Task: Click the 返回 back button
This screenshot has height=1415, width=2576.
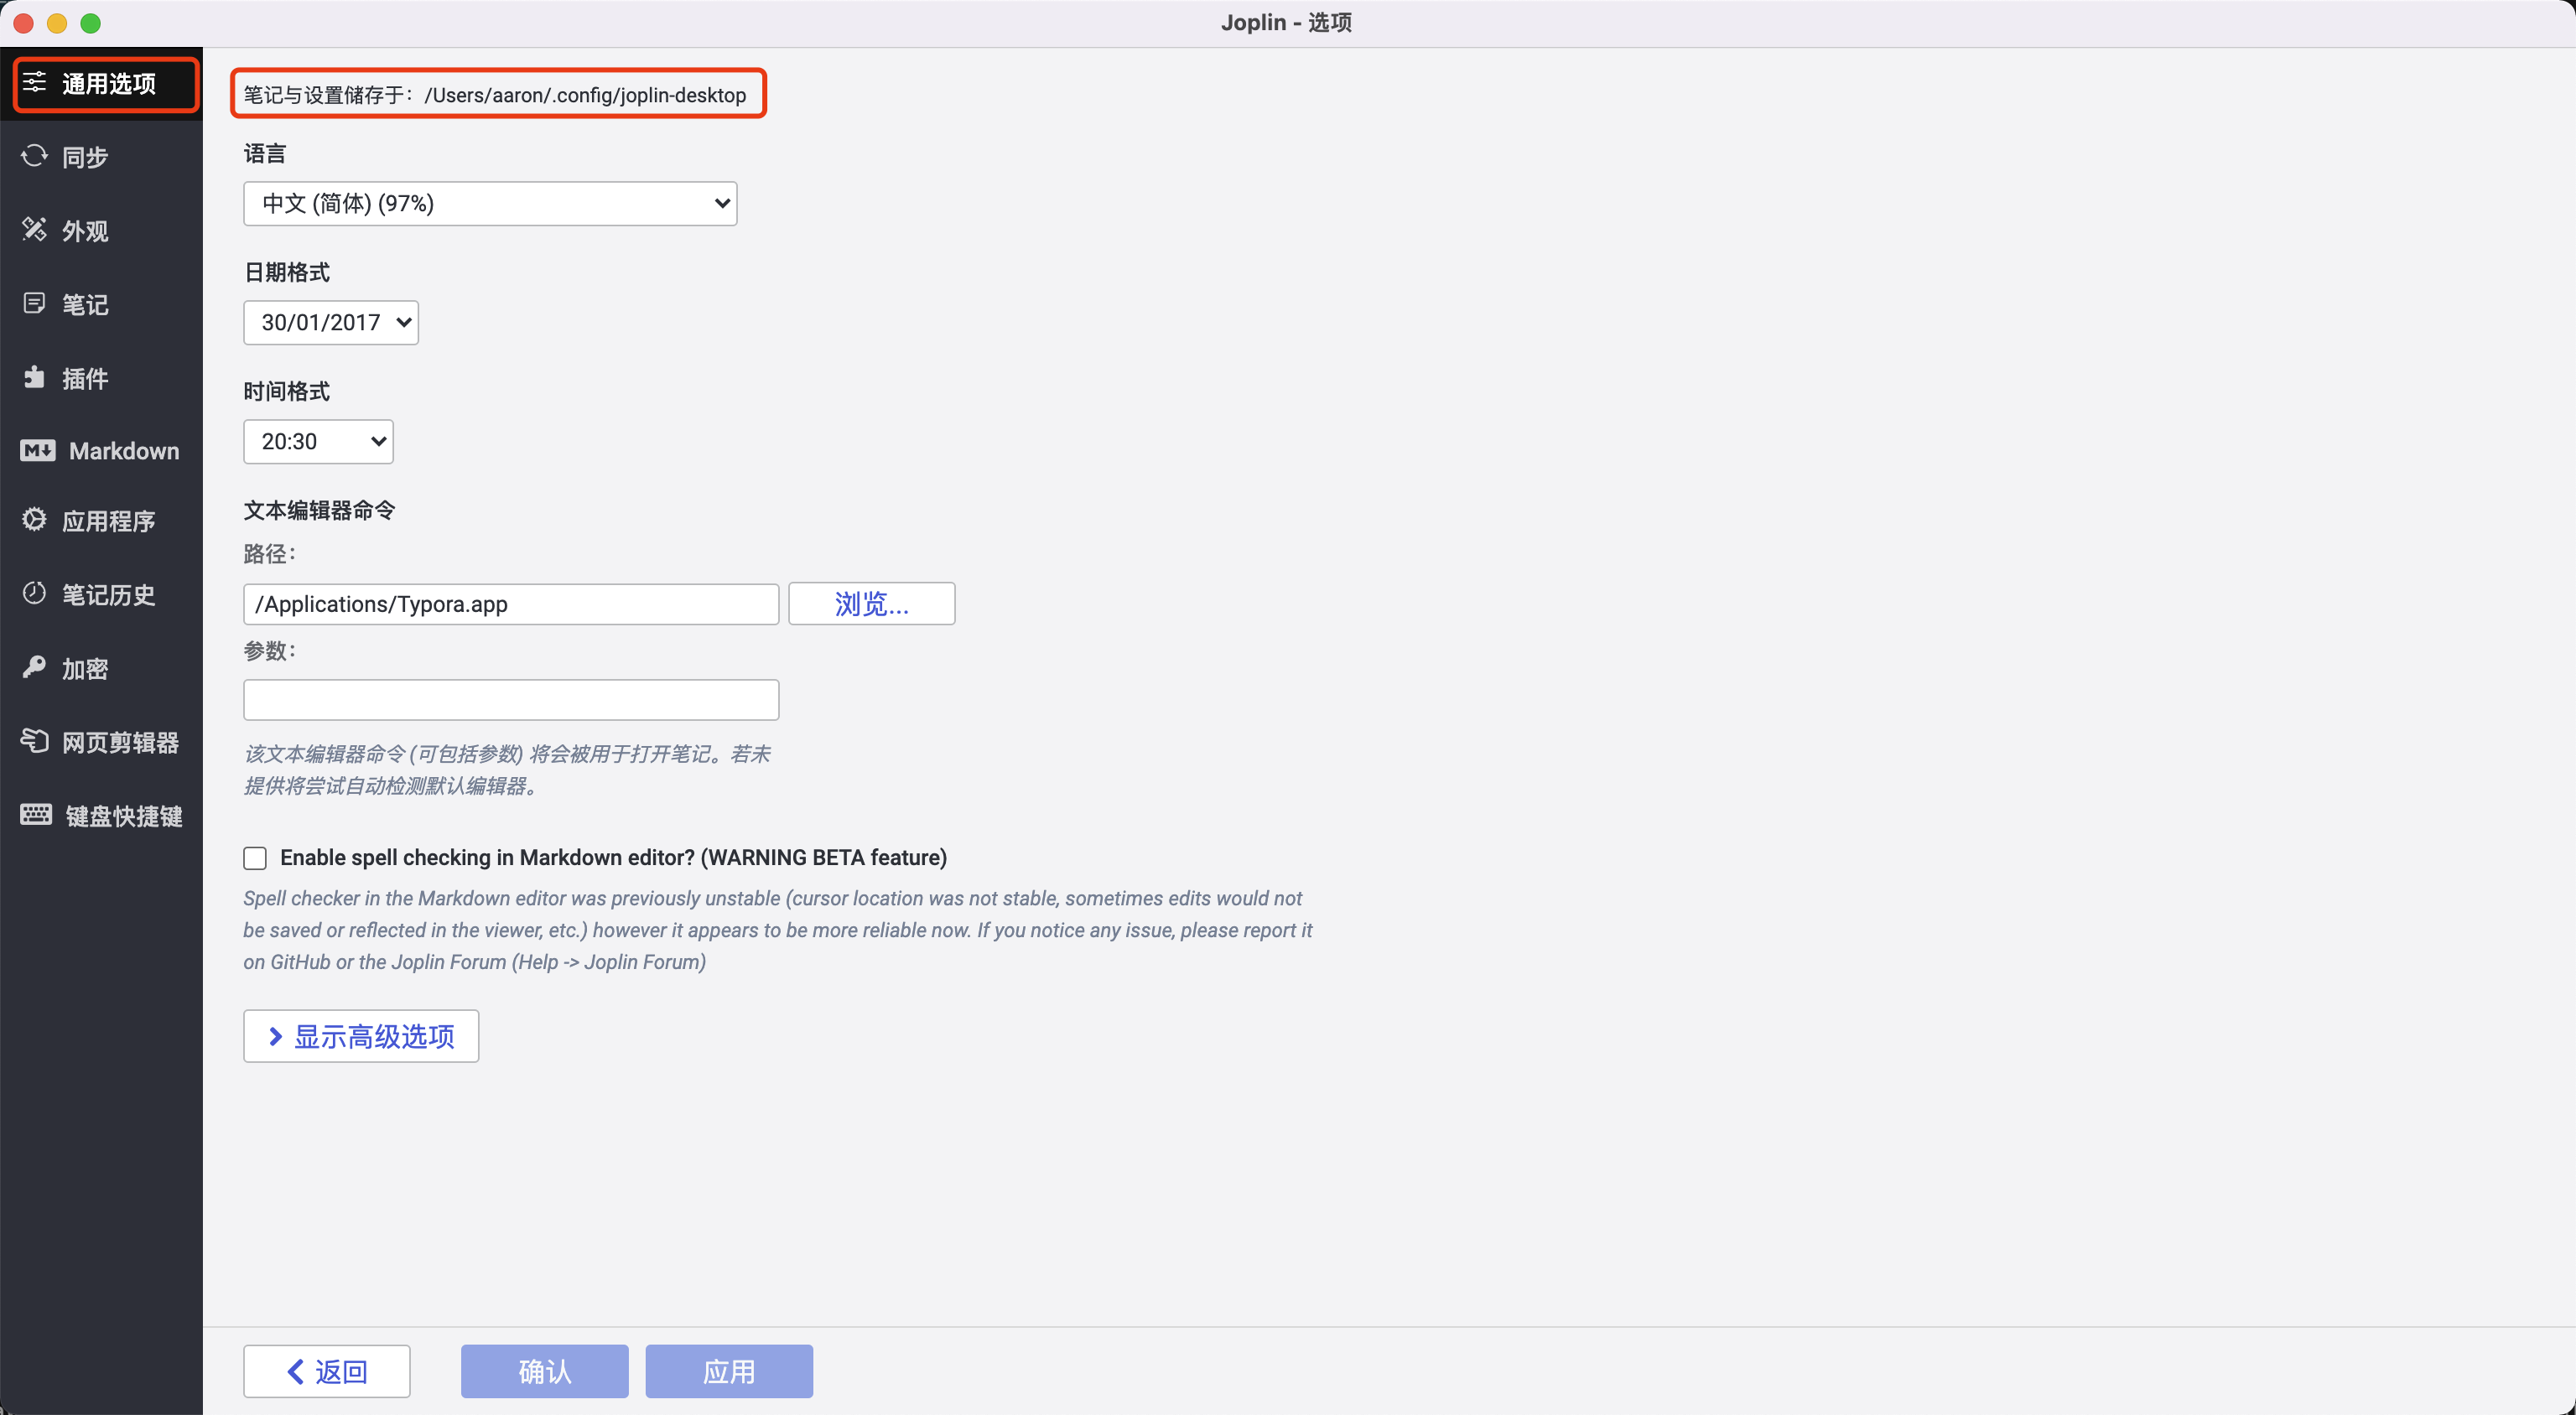Action: [327, 1371]
